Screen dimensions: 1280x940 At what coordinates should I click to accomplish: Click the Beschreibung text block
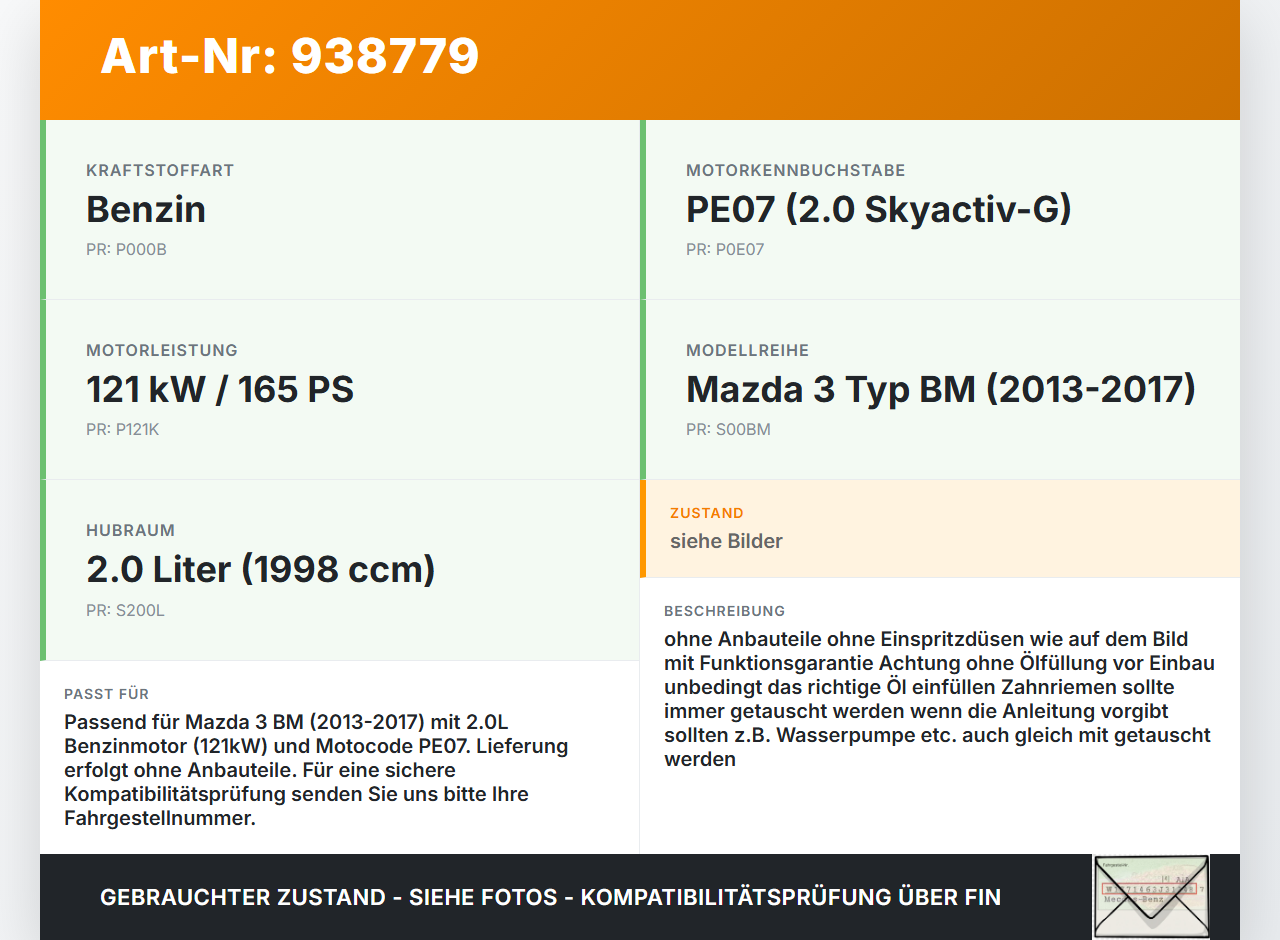[940, 699]
